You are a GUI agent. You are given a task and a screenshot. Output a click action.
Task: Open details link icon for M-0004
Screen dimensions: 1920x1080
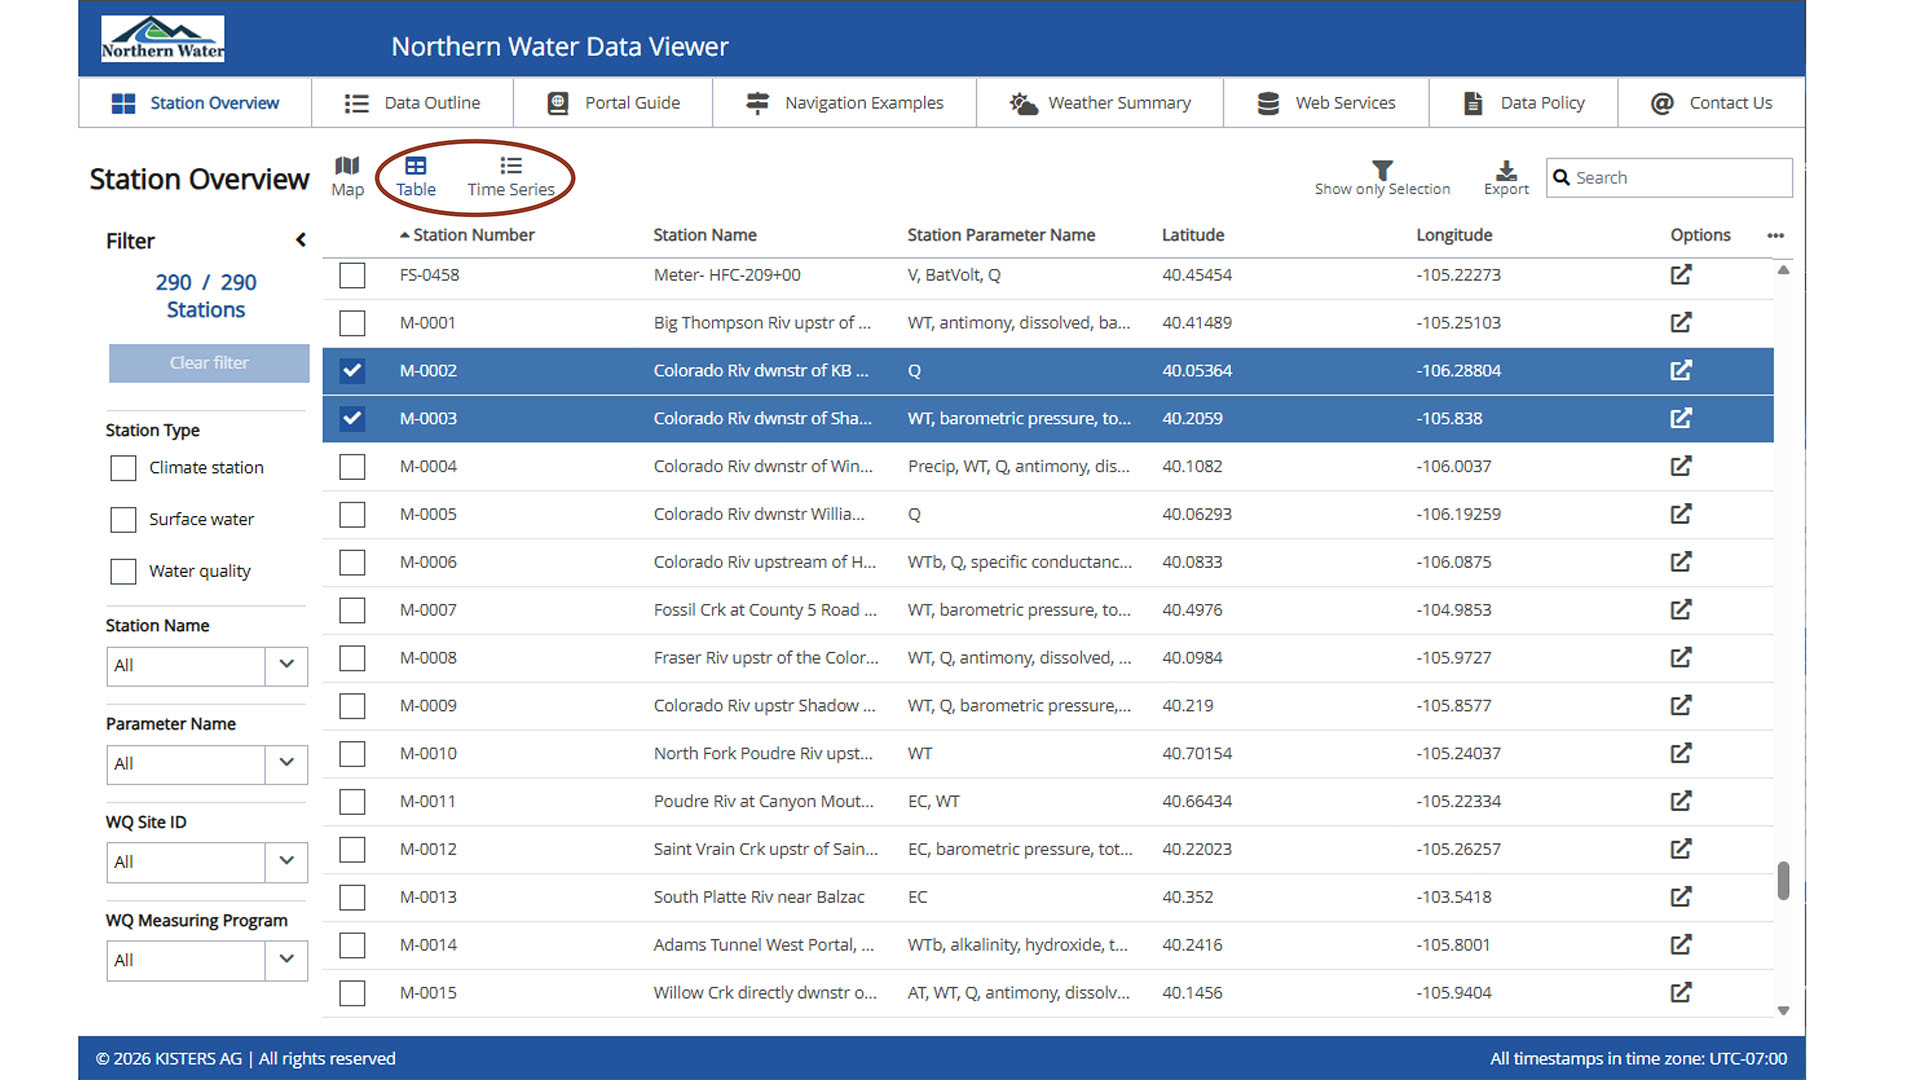coord(1681,466)
